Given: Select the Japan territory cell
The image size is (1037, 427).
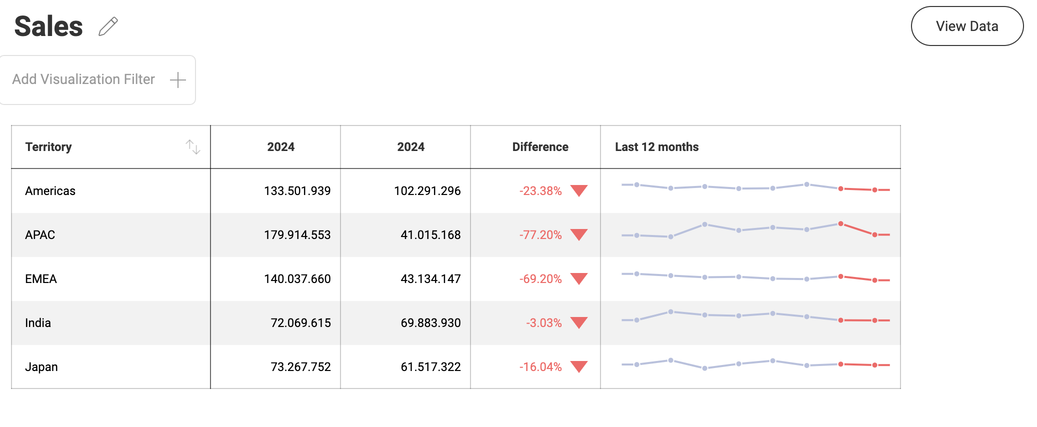Looking at the screenshot, I should pyautogui.click(x=111, y=367).
